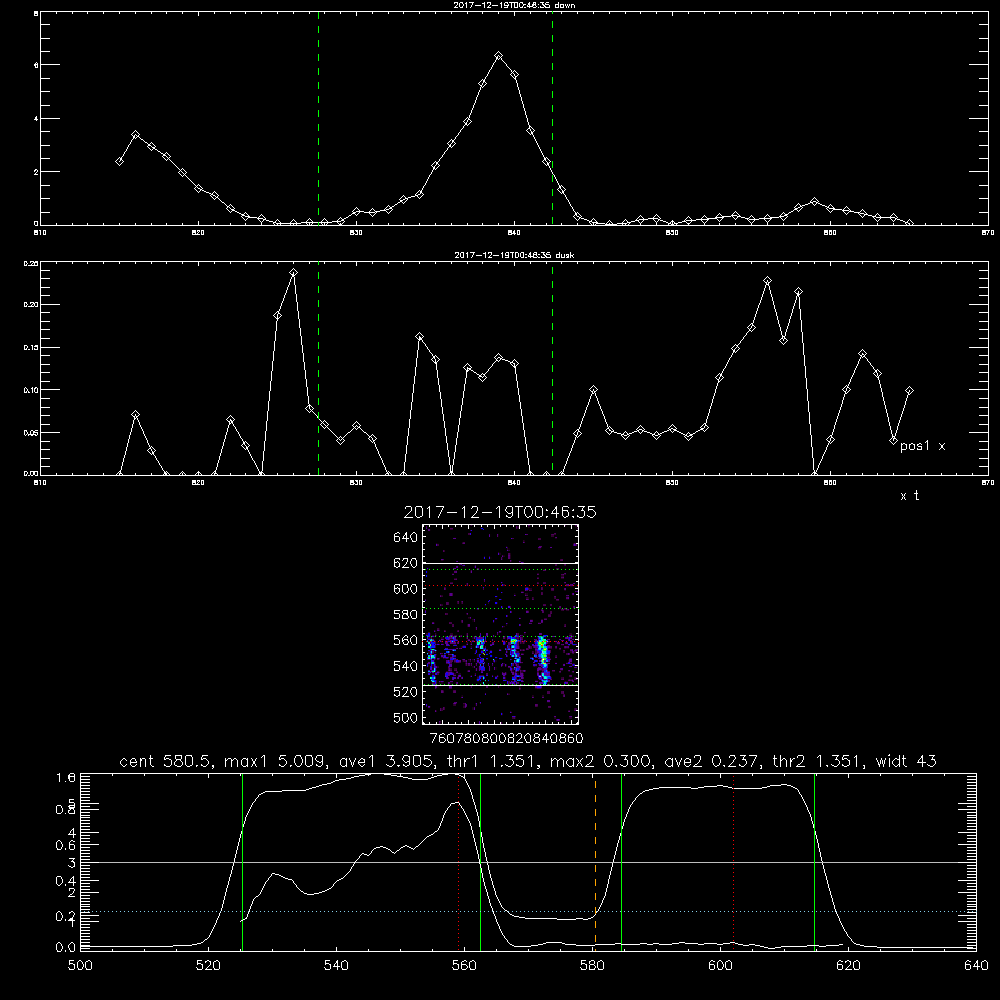Click the image x-axis label string 760780800820840860

(506, 738)
